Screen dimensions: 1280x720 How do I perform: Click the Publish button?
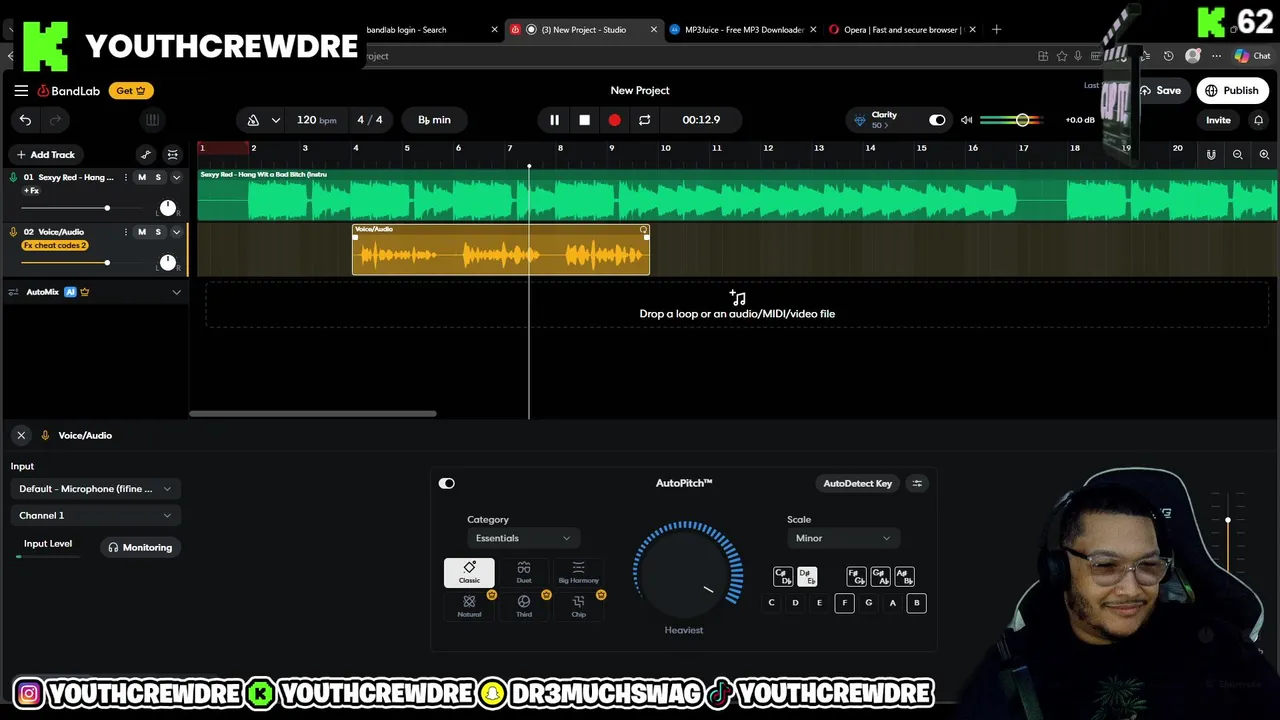pyautogui.click(x=1232, y=90)
